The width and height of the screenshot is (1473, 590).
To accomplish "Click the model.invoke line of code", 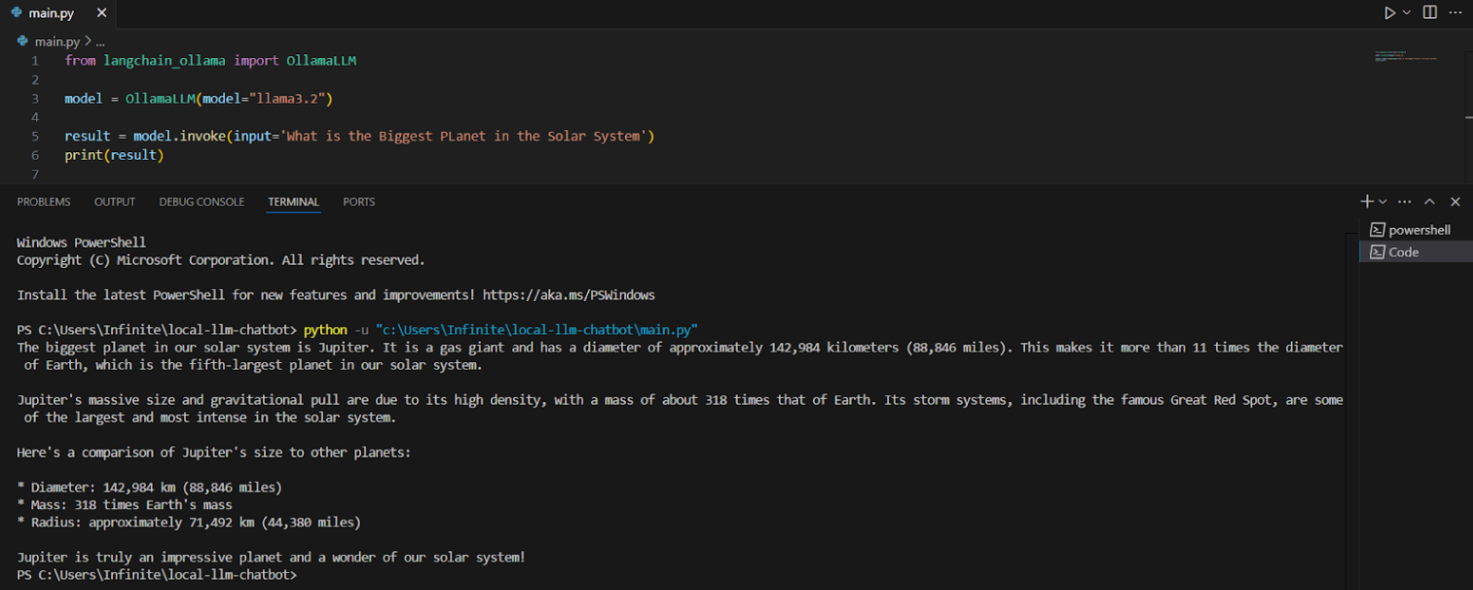I will coord(360,136).
